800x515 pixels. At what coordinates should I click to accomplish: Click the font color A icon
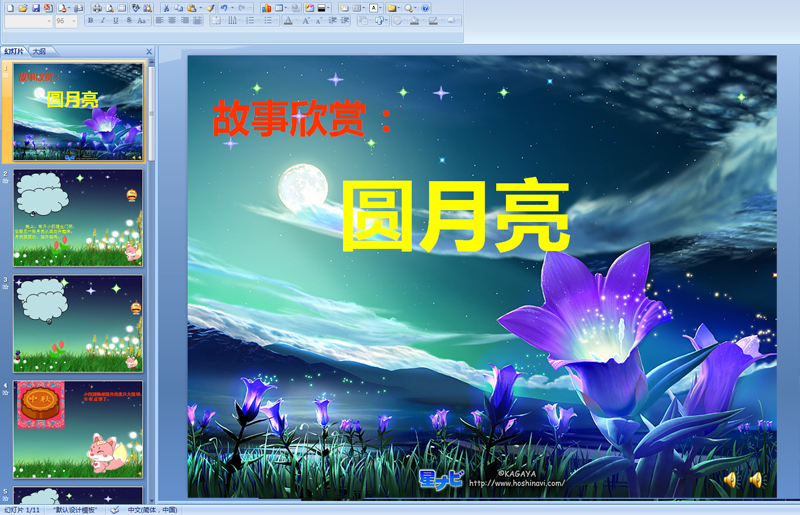point(288,20)
